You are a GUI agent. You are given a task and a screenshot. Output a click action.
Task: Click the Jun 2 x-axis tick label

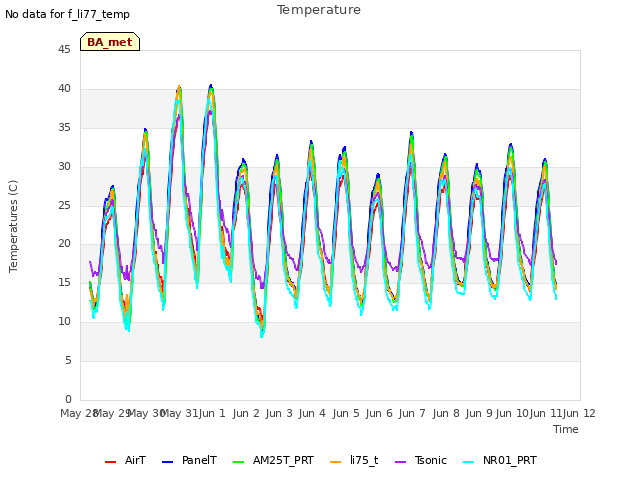246,413
